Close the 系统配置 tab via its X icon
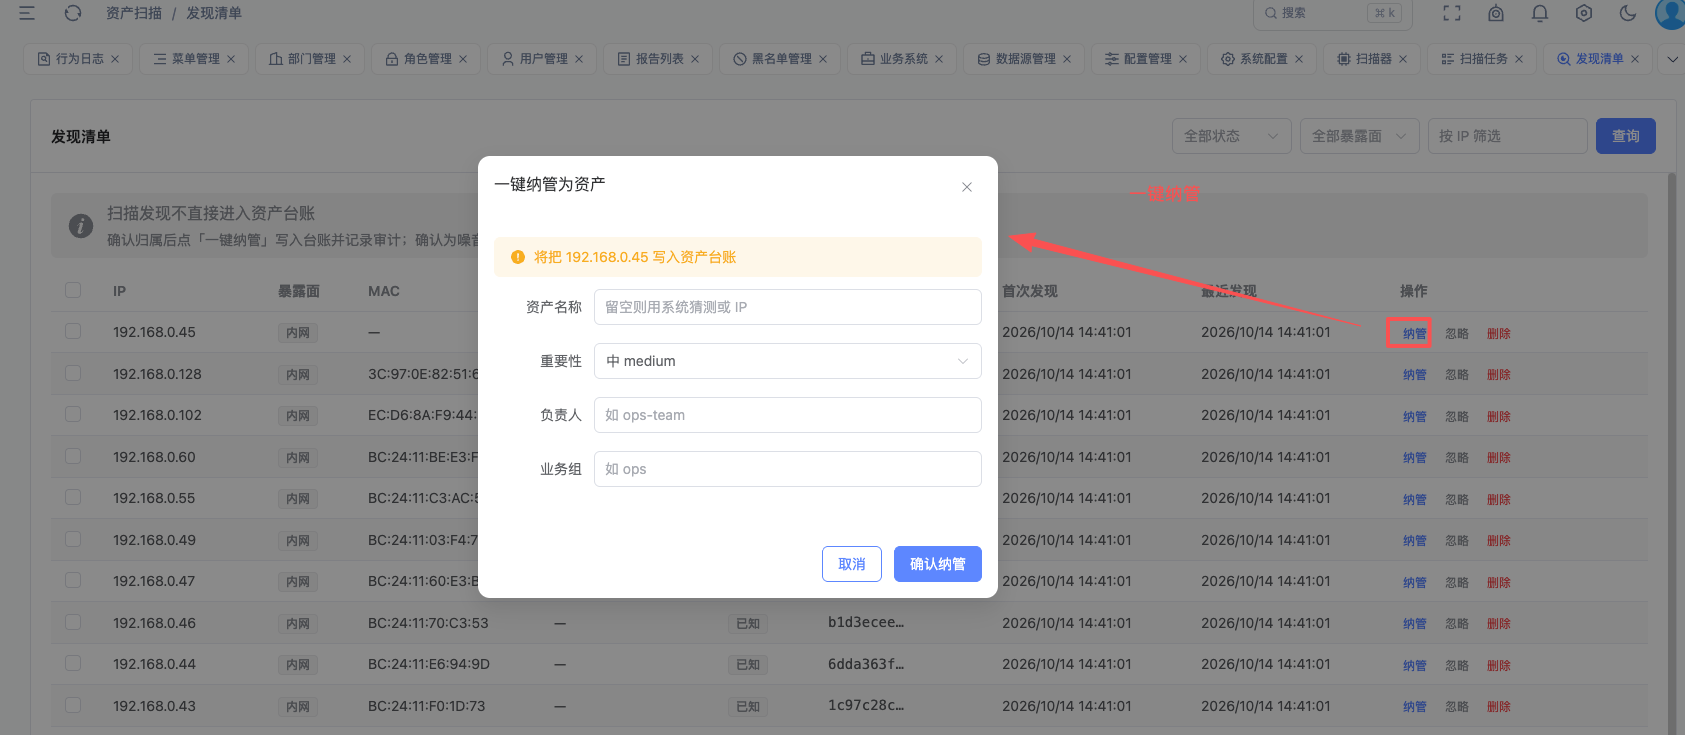Screen dimensions: 1685x735 tap(1299, 59)
